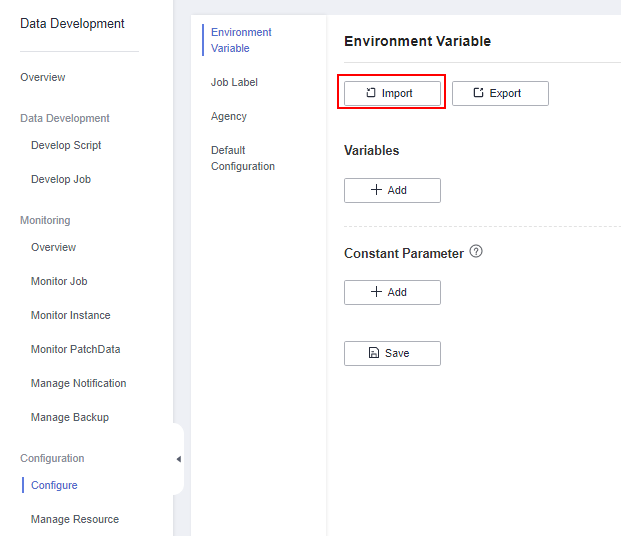The width and height of the screenshot is (621, 536).
Task: Click the Import button
Action: click(392, 93)
